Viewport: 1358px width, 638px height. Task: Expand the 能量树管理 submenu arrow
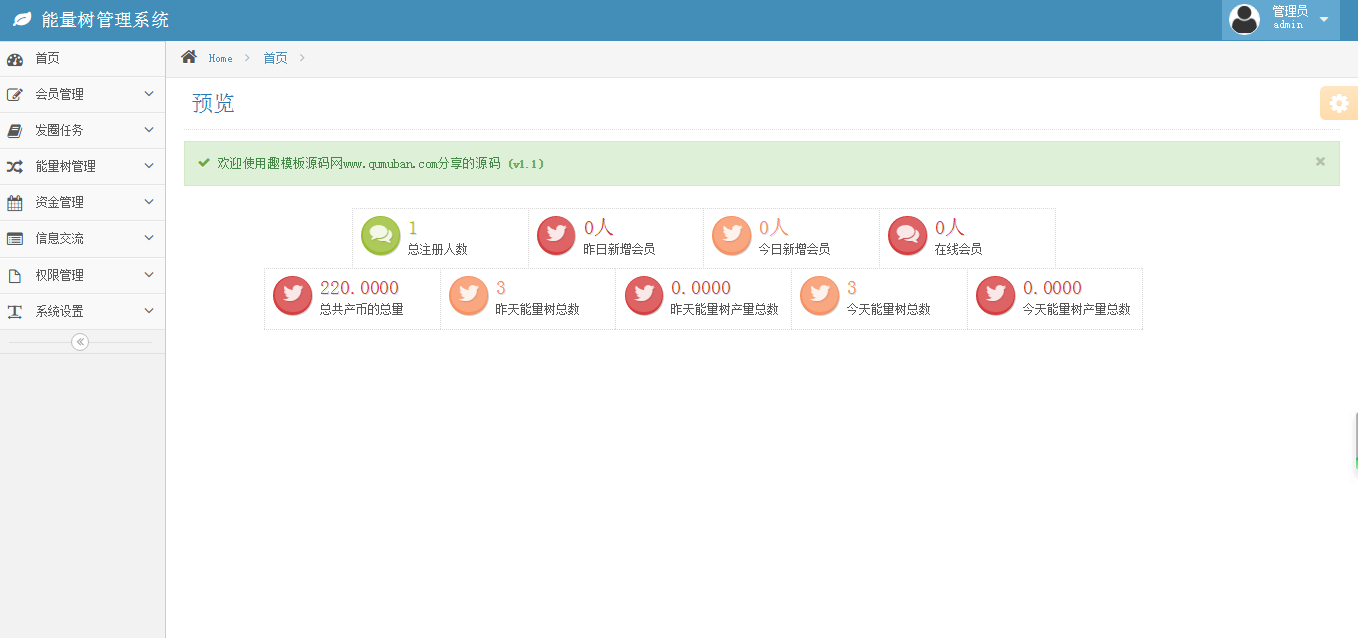click(149, 166)
